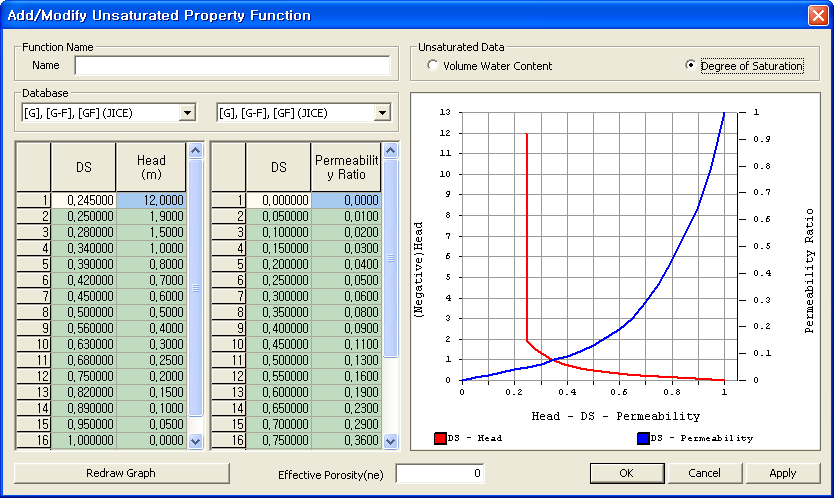This screenshot has height=498, width=834.
Task: Click the OK button
Action: pyautogui.click(x=627, y=473)
